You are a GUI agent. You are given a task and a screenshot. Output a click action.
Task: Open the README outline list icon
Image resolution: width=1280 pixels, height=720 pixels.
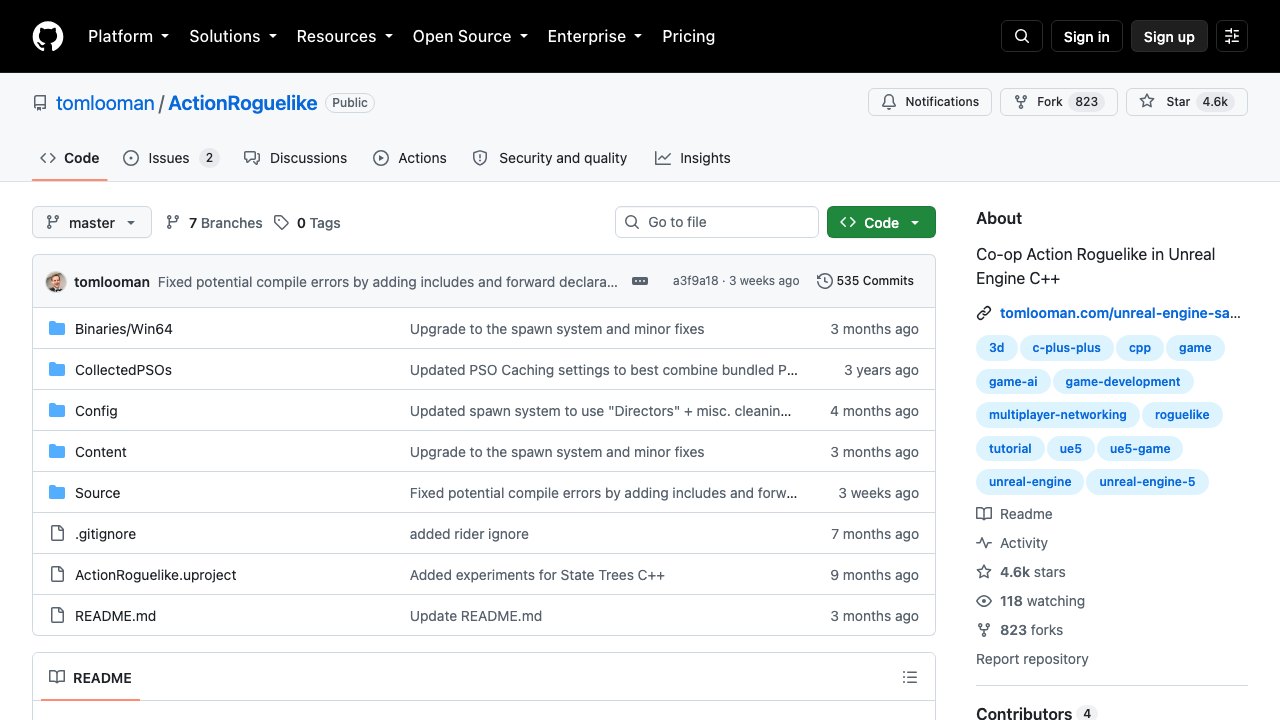(910, 677)
